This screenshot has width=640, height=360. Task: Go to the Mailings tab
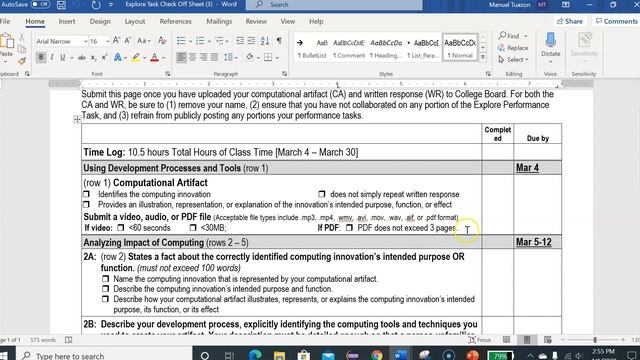219,21
